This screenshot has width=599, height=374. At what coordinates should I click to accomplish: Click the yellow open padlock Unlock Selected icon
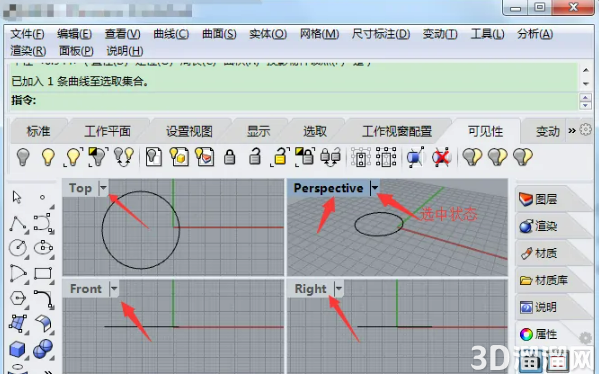point(280,157)
